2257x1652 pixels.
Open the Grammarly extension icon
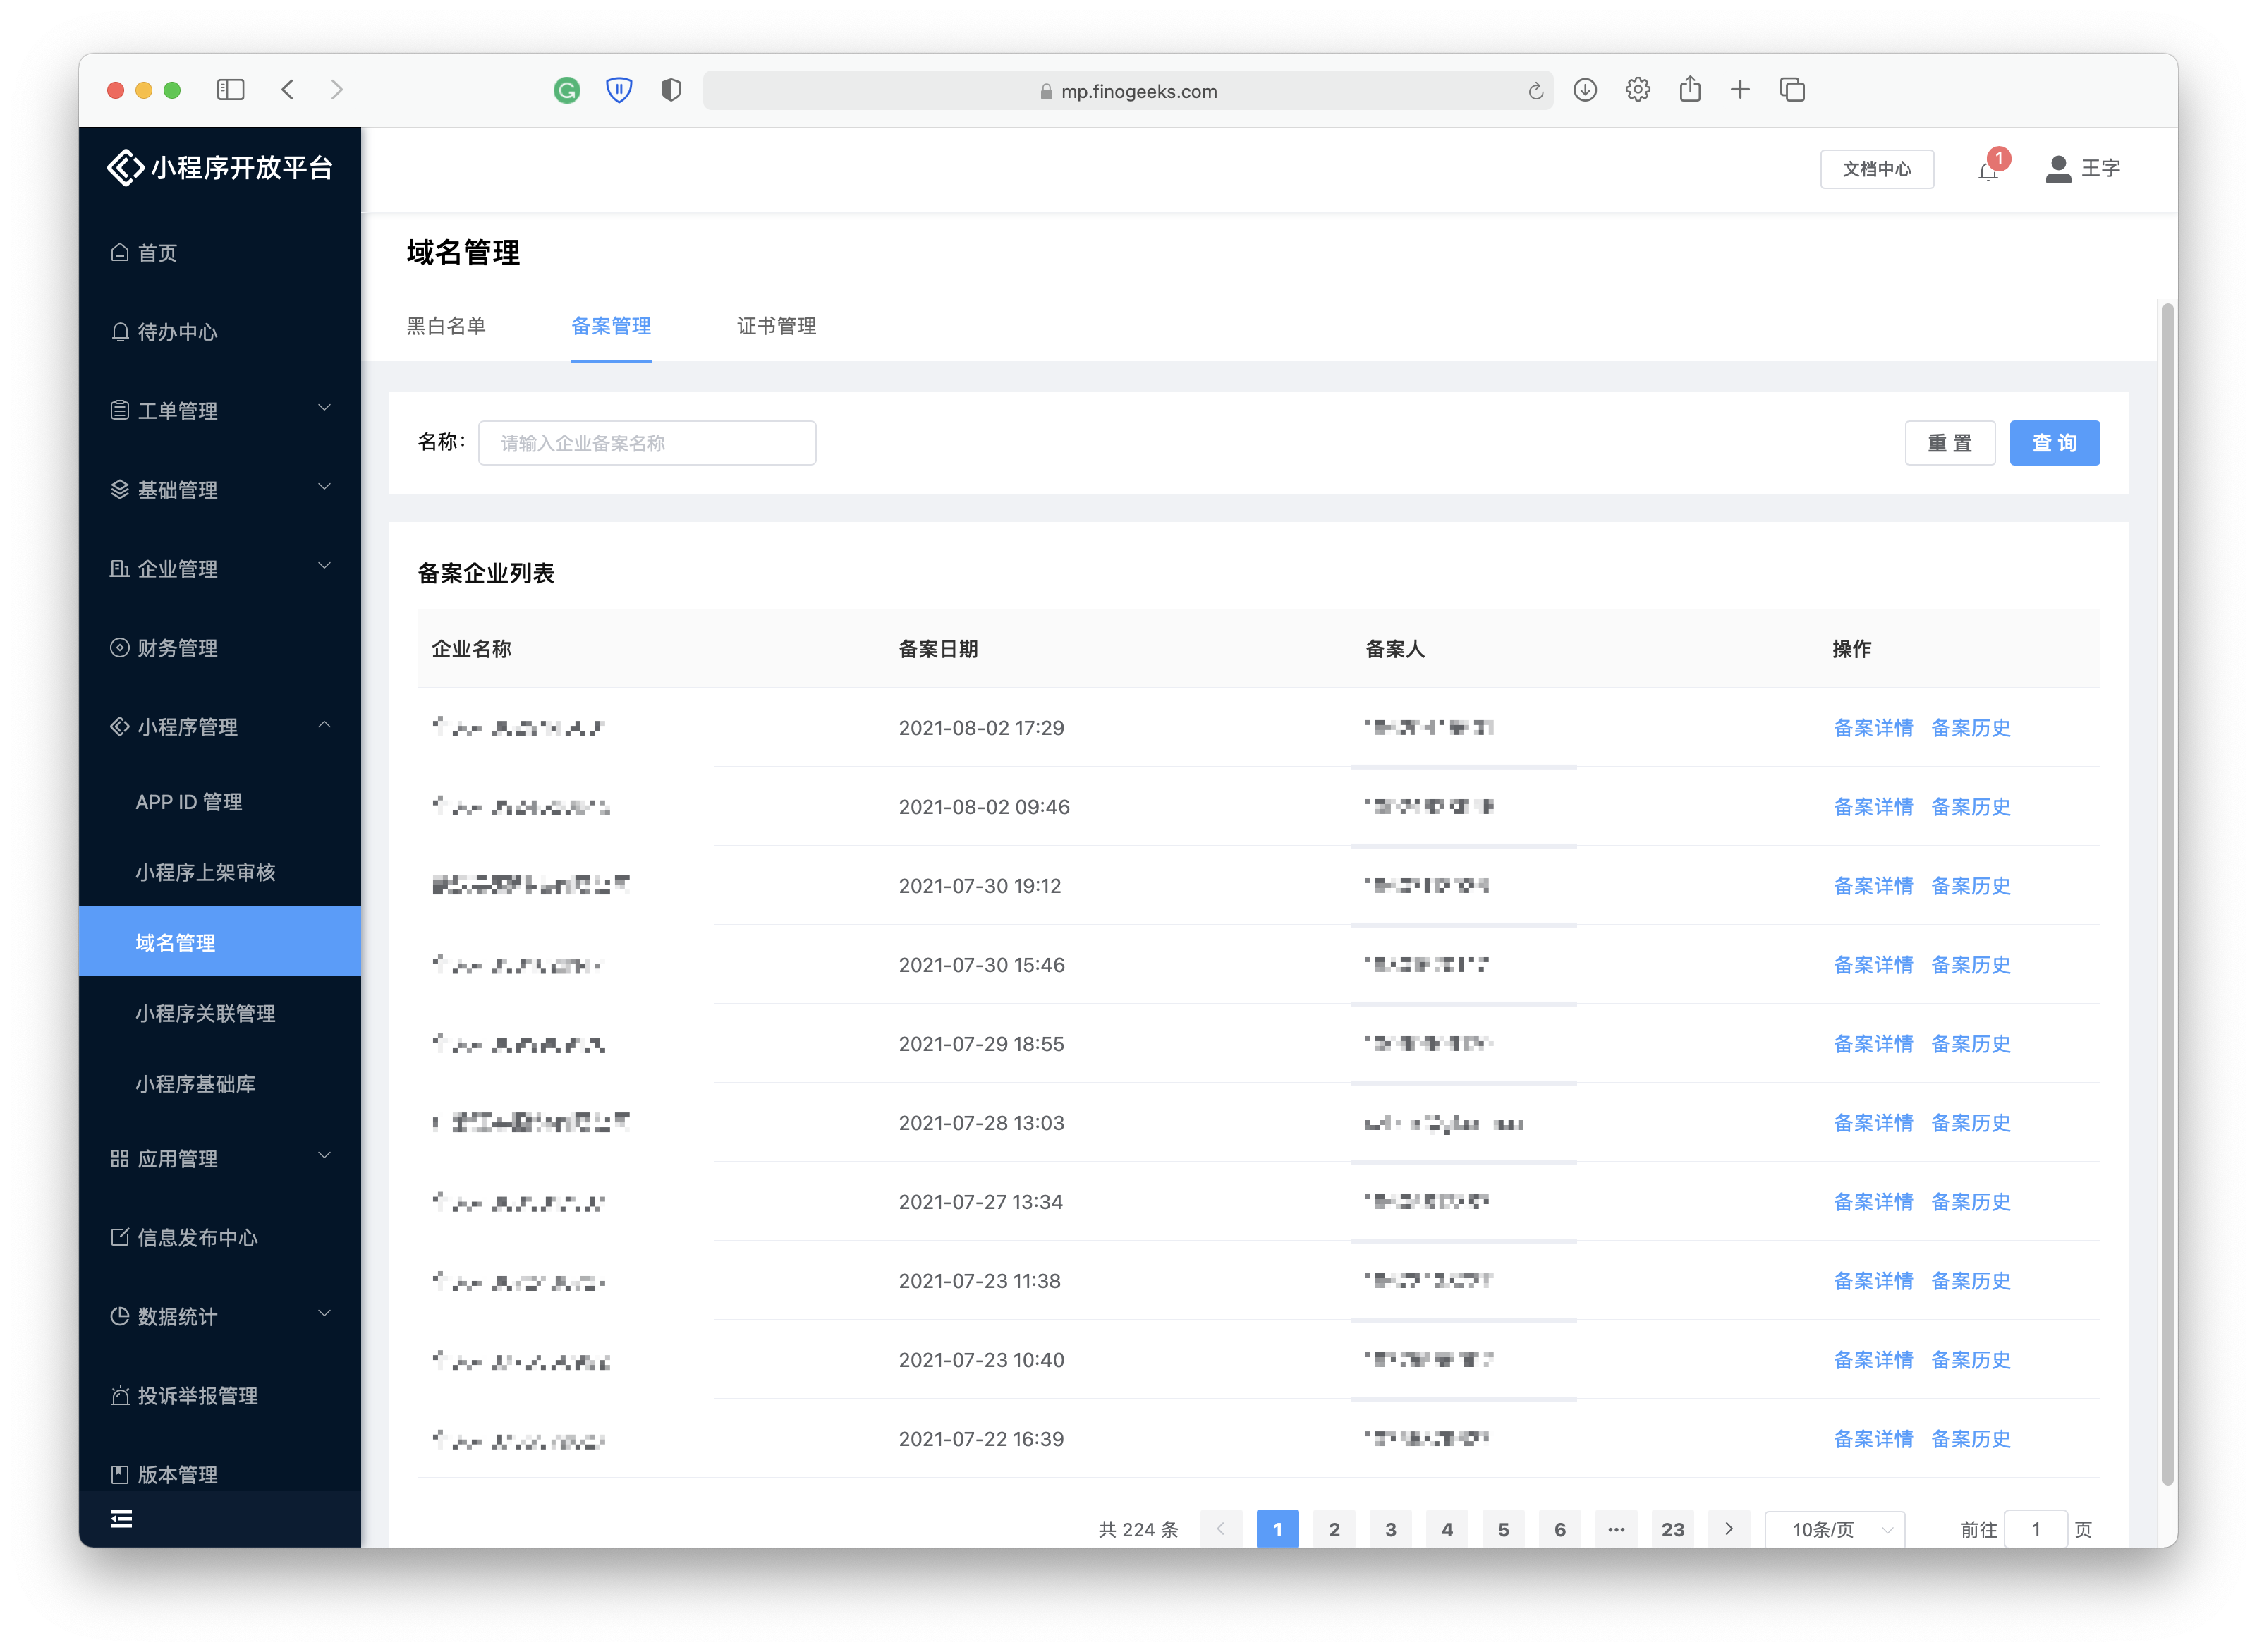pyautogui.click(x=567, y=91)
